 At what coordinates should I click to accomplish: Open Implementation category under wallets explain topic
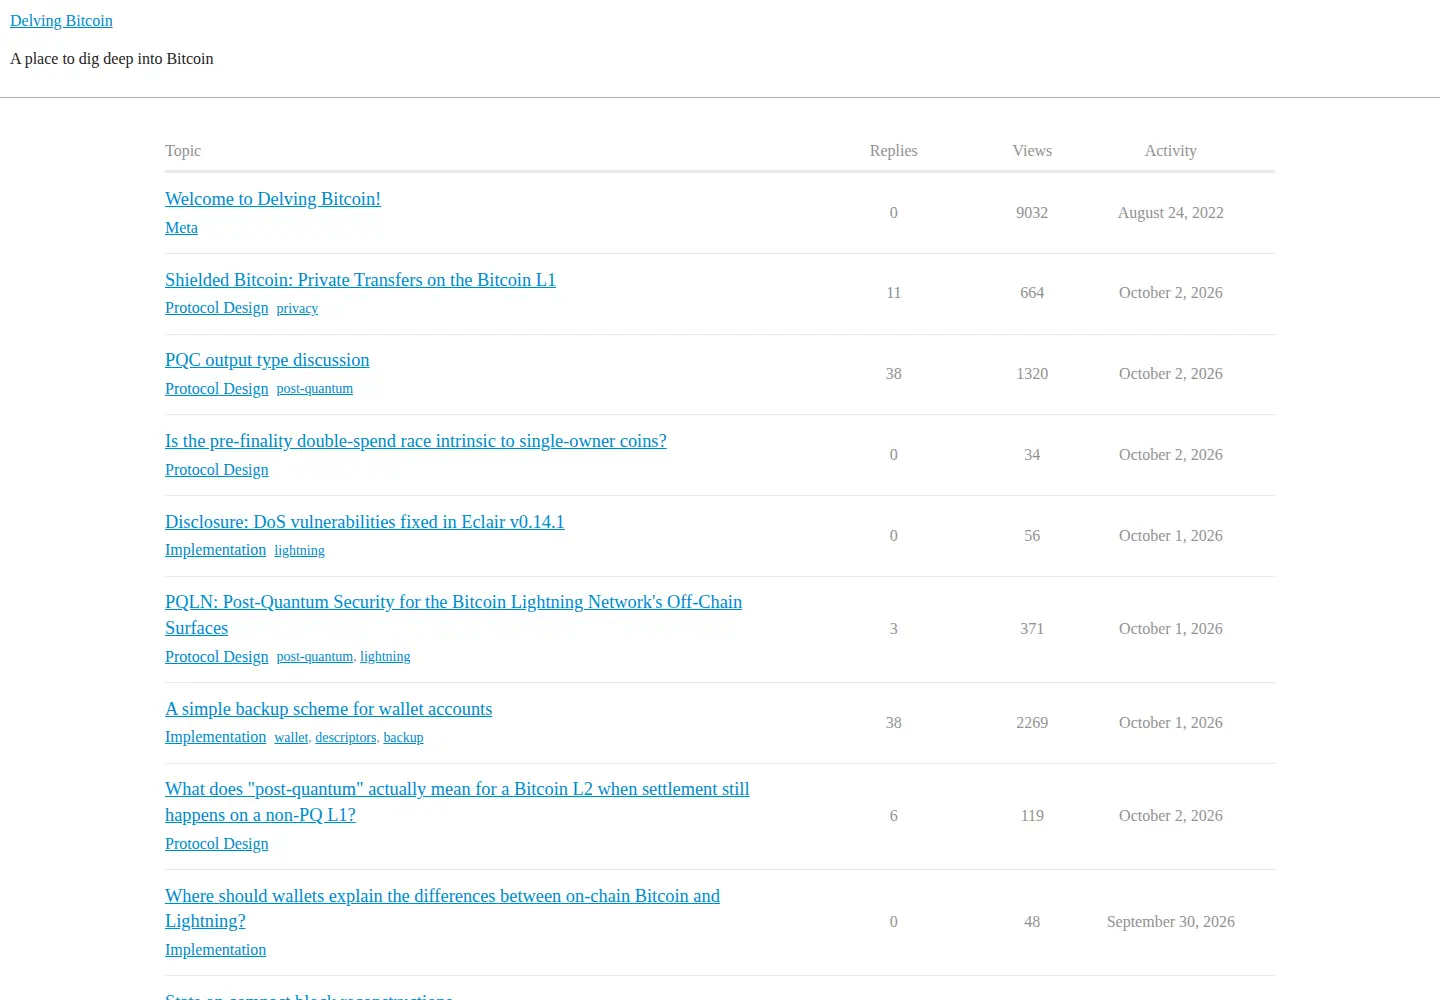(216, 950)
